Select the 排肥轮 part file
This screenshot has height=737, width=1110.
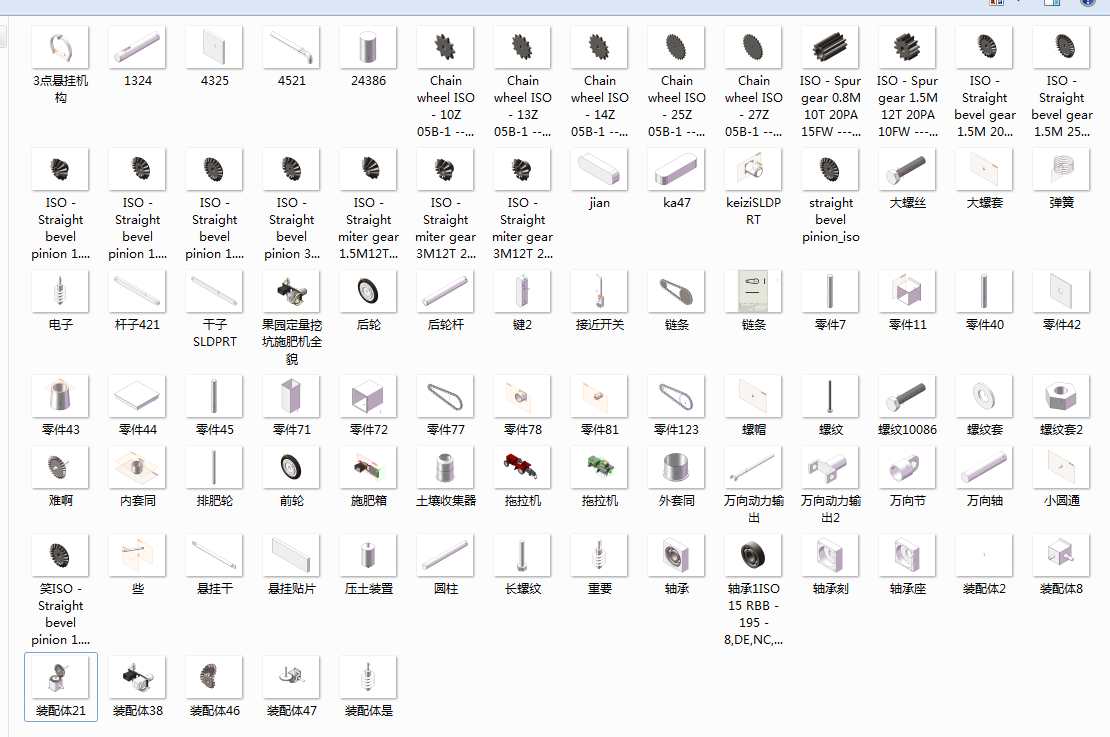click(214, 468)
